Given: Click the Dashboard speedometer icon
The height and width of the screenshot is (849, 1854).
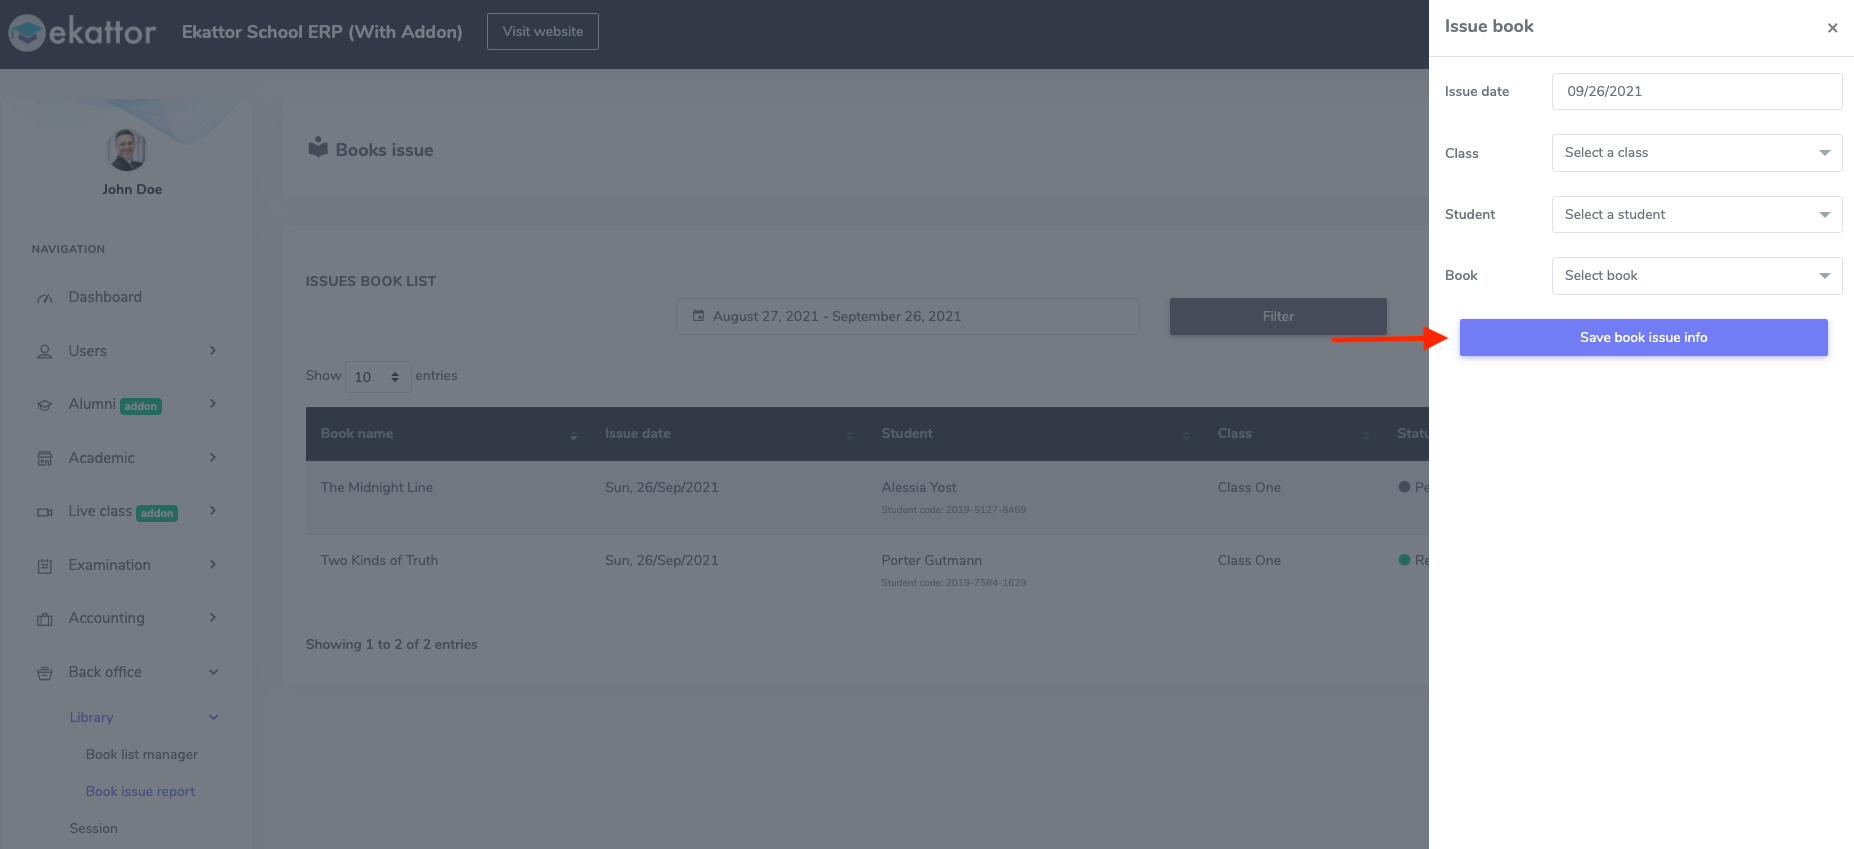Looking at the screenshot, I should coord(44,298).
